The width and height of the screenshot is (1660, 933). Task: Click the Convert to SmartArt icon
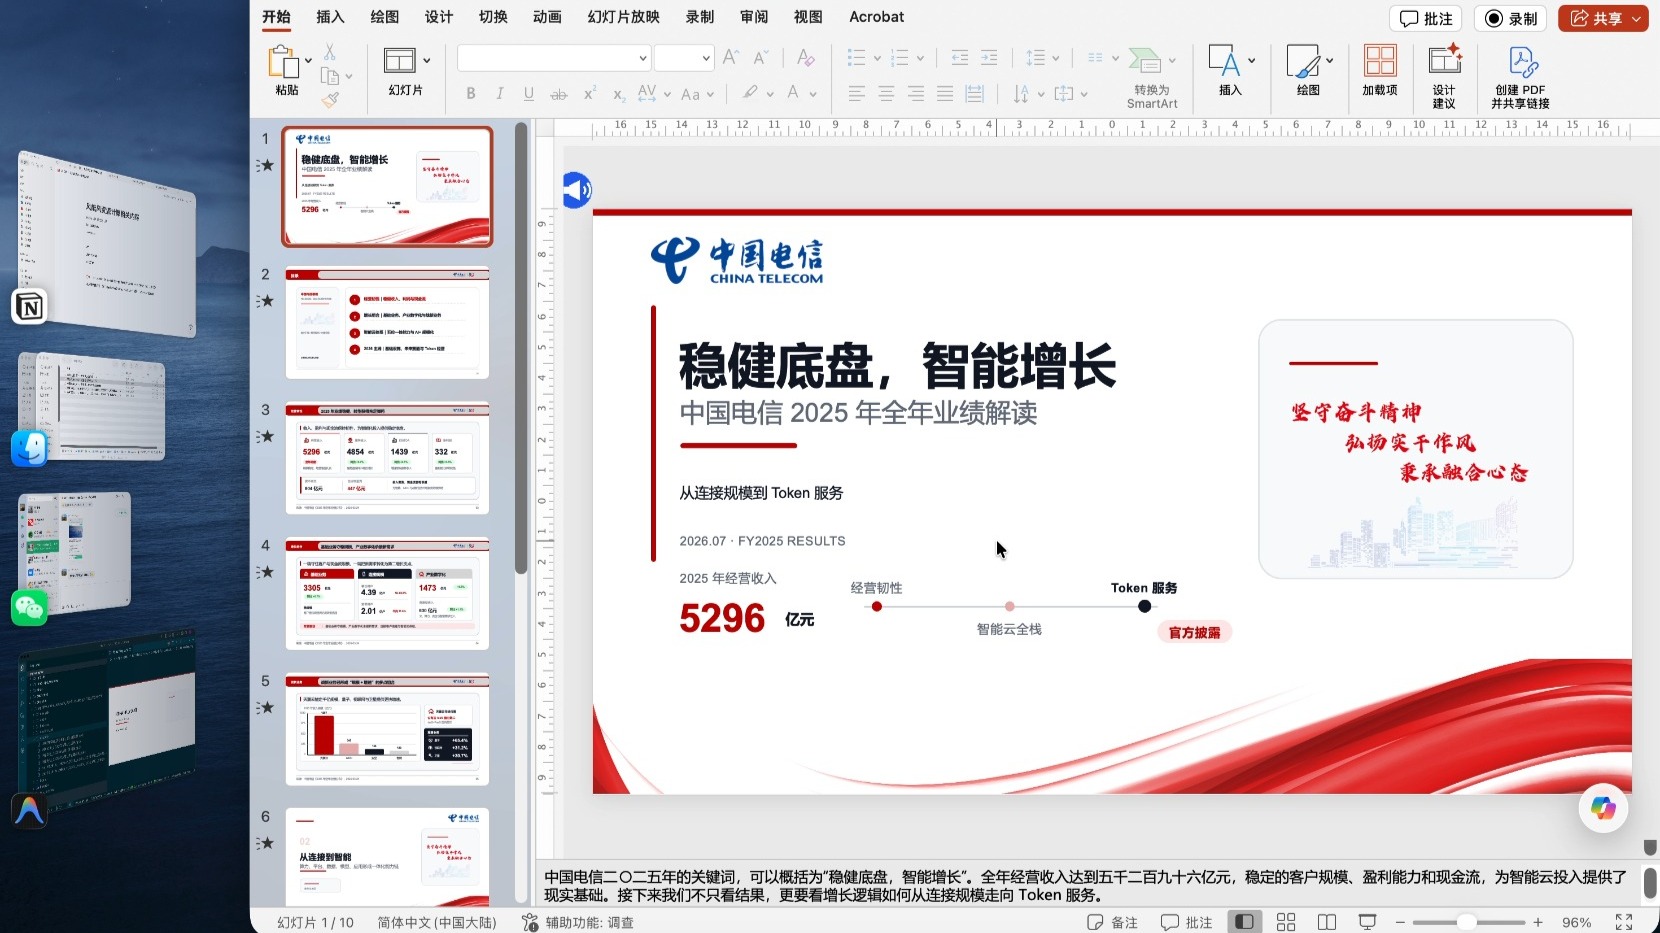pos(1144,61)
